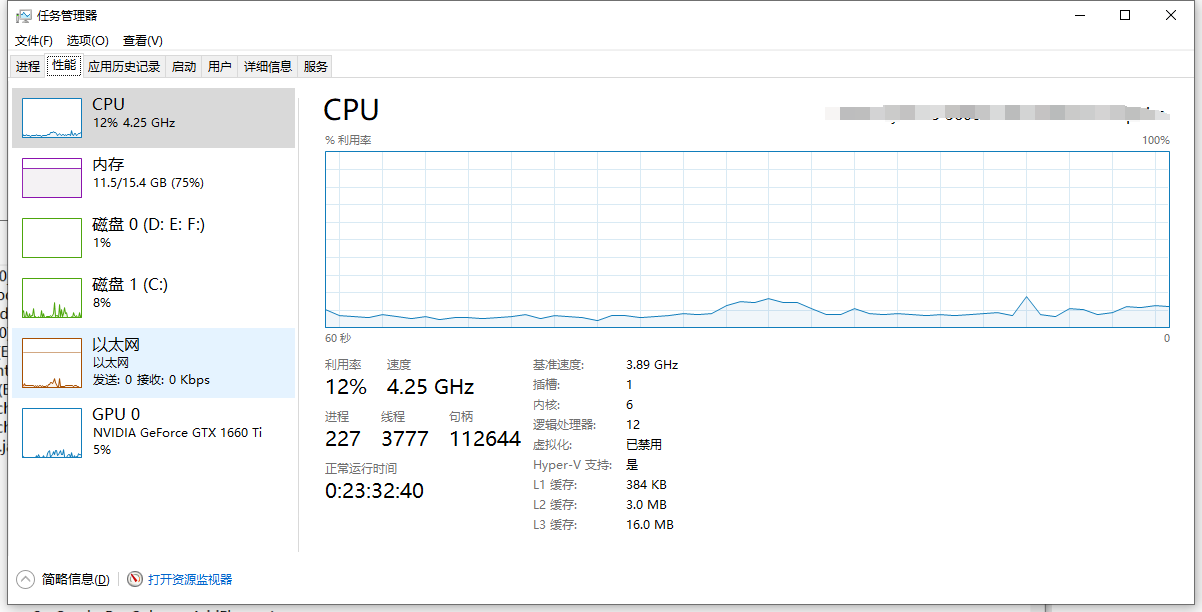The width and height of the screenshot is (1202, 612).
Task: Open the 选项(O) menu
Action: point(87,41)
